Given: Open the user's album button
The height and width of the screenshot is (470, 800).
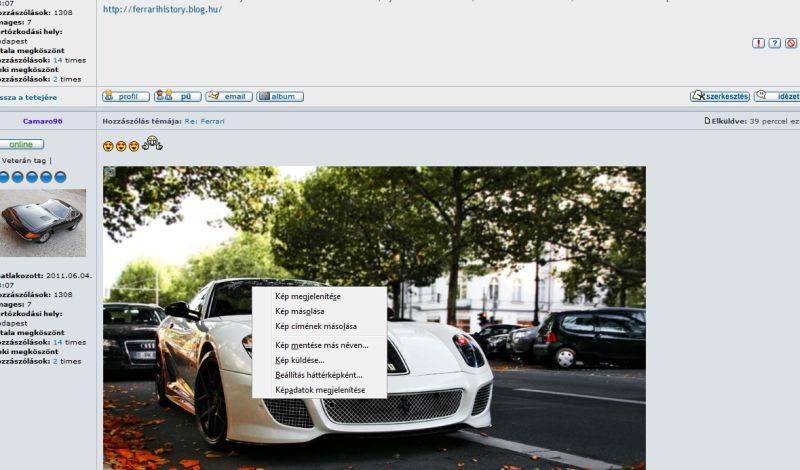Looking at the screenshot, I should point(280,97).
